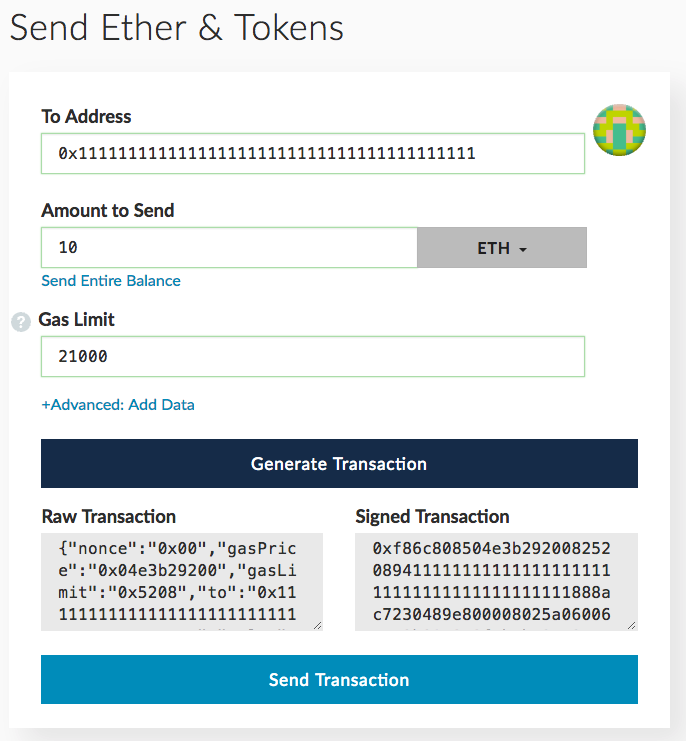Grab the Raw Transaction resize handle
This screenshot has width=686, height=741.
click(x=318, y=626)
